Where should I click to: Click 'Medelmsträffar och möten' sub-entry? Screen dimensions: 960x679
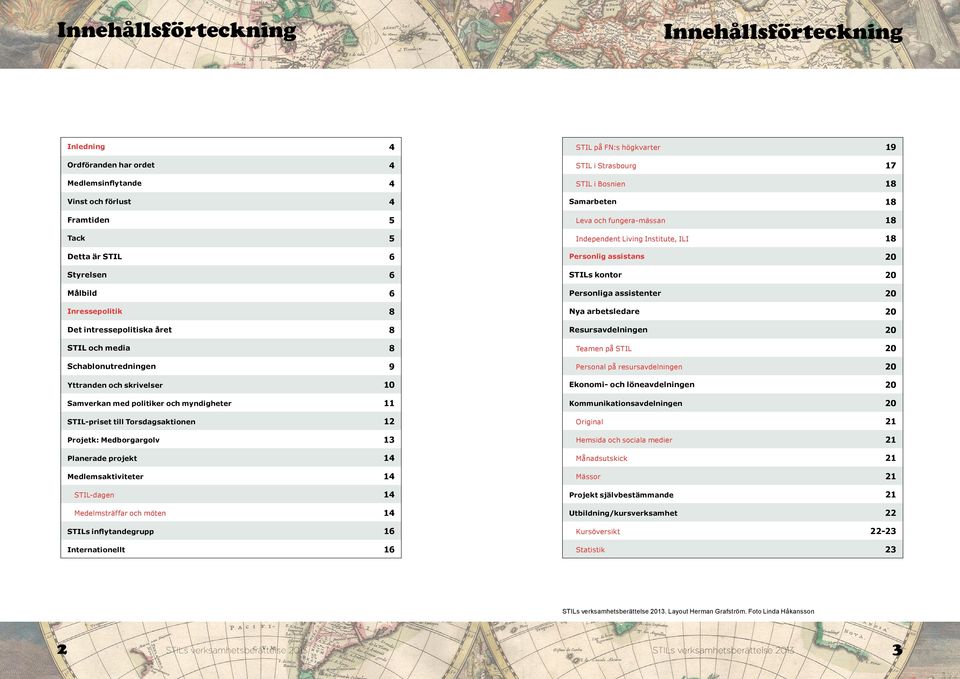click(231, 513)
